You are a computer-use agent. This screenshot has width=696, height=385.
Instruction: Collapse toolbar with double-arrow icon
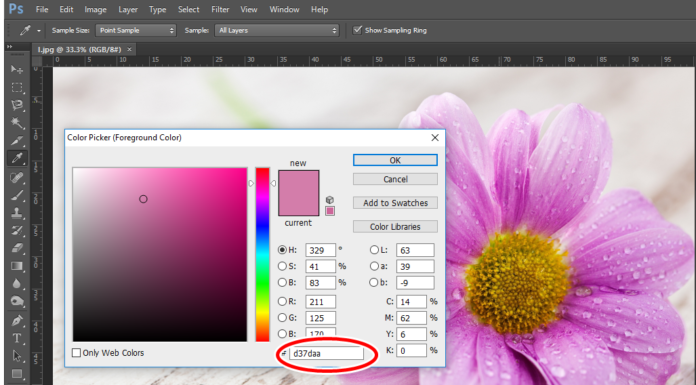click(10, 47)
